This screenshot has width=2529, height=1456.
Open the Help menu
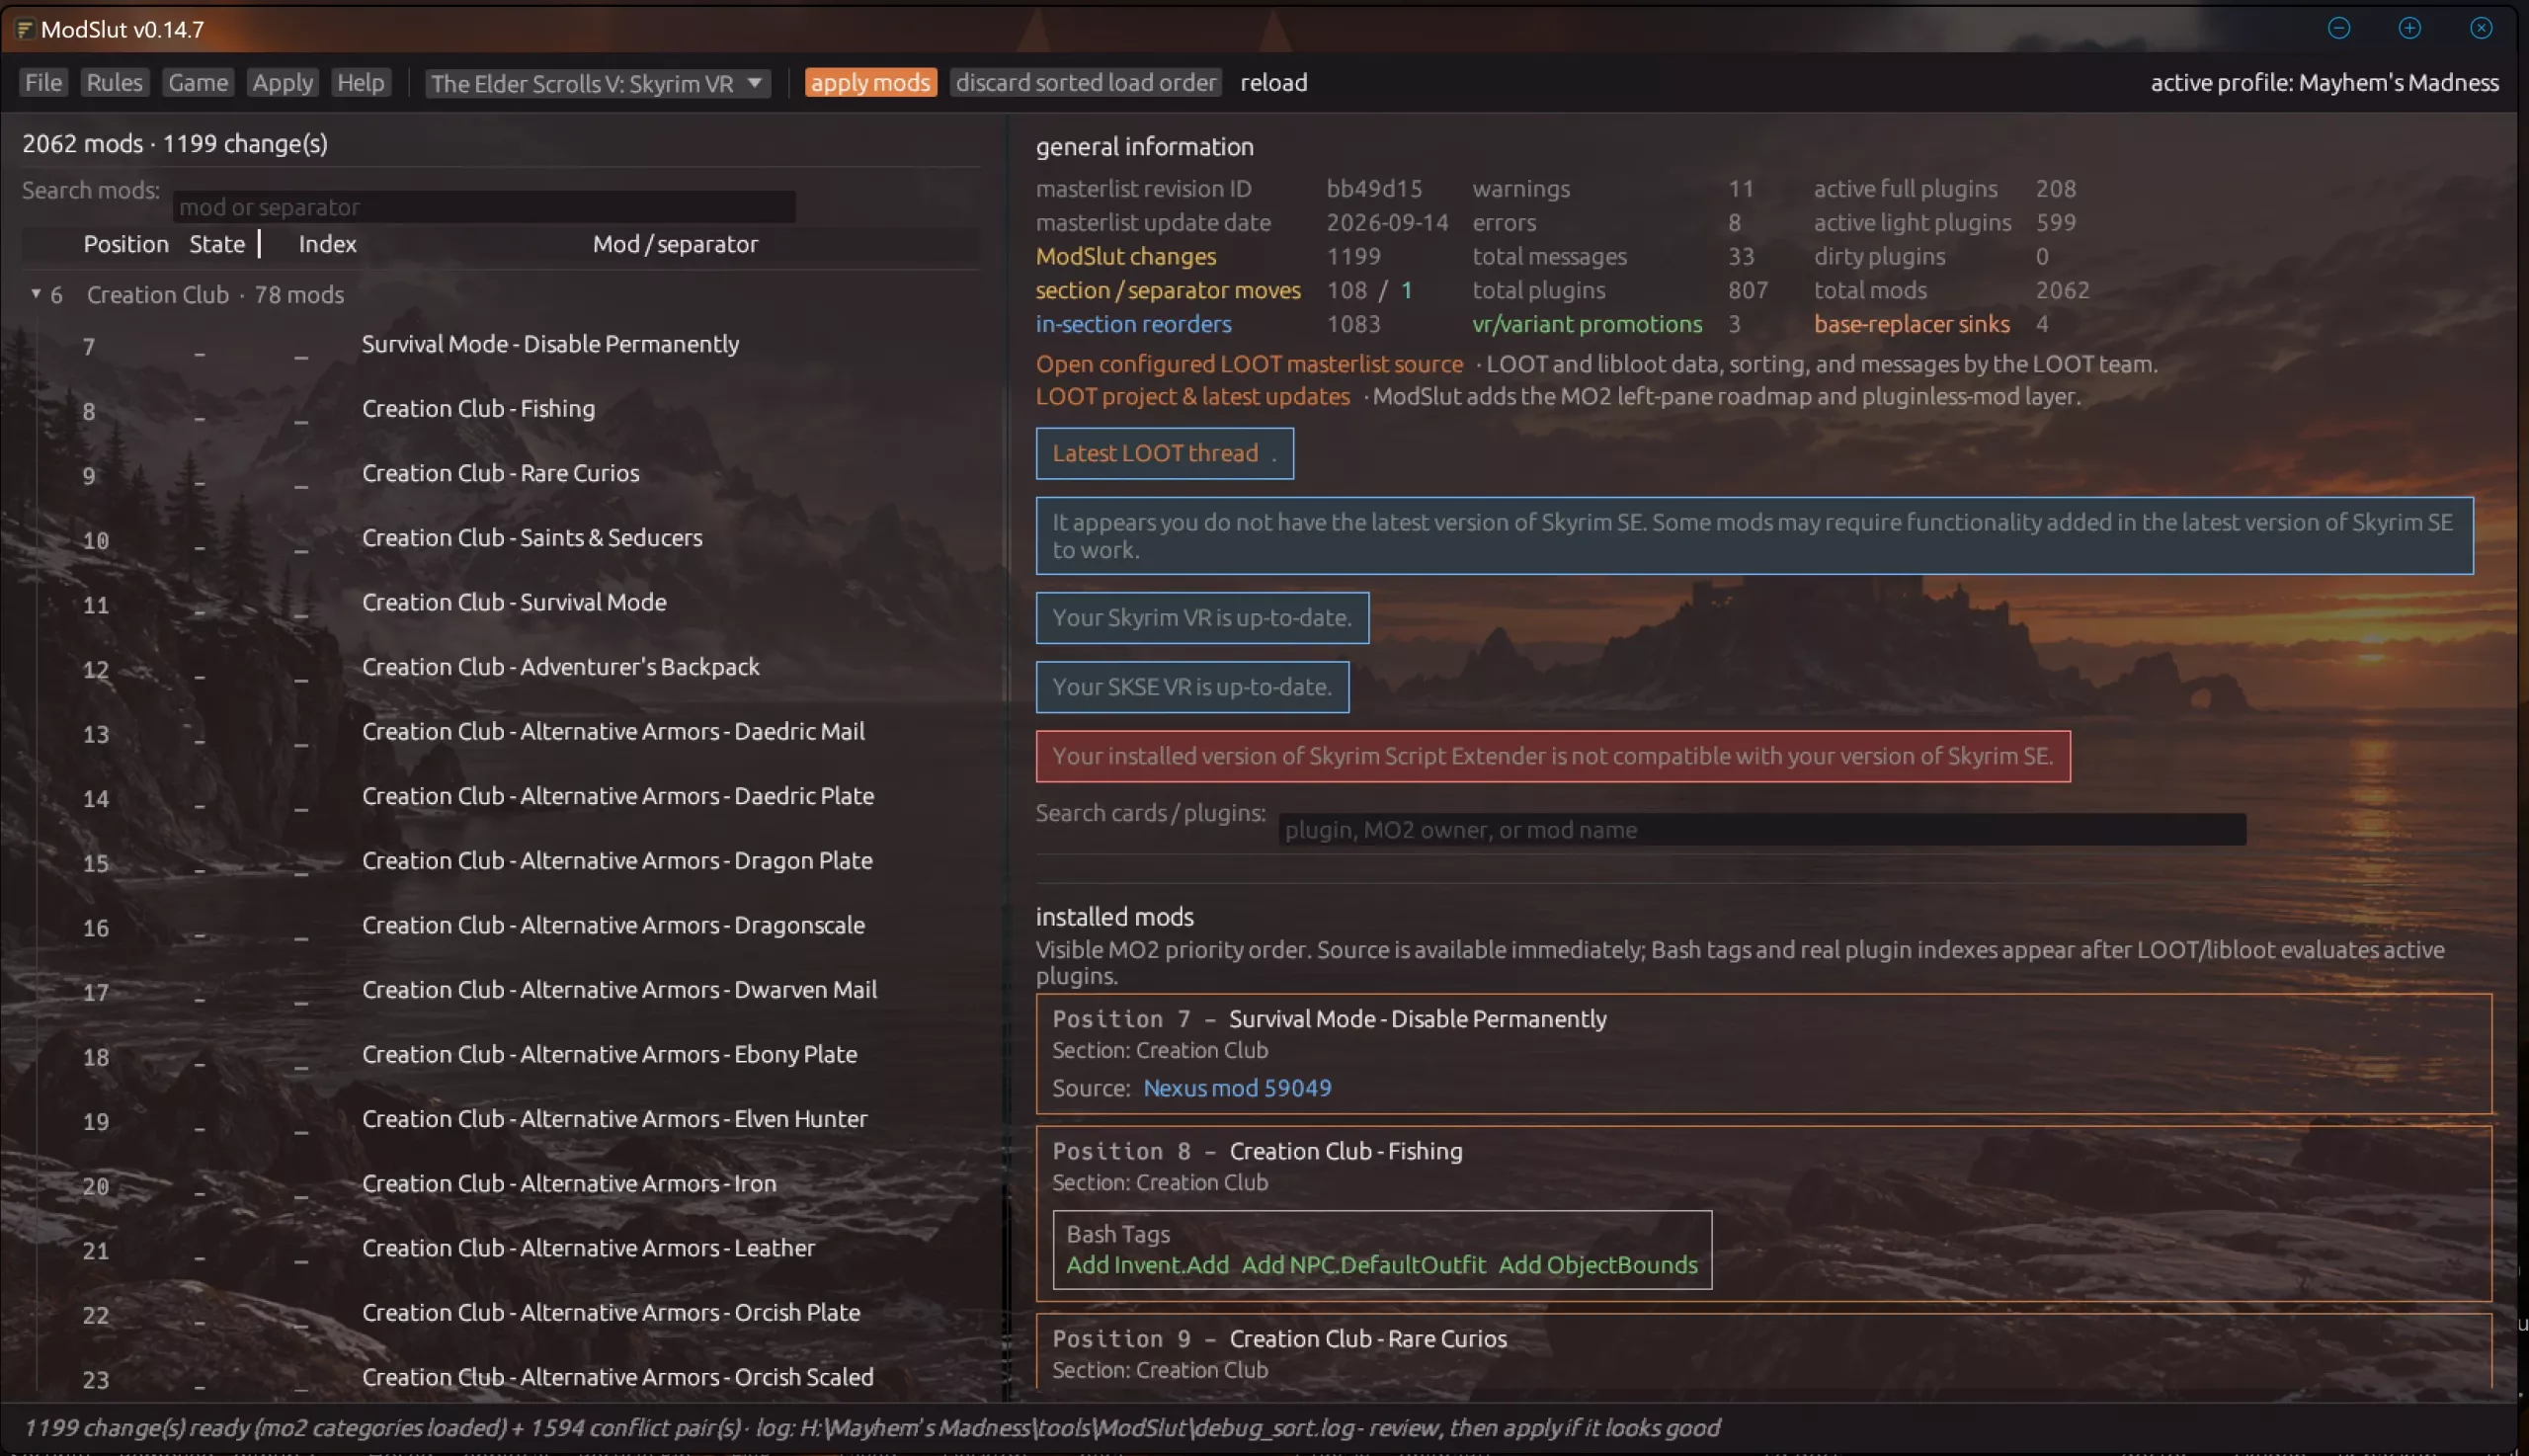pyautogui.click(x=360, y=82)
